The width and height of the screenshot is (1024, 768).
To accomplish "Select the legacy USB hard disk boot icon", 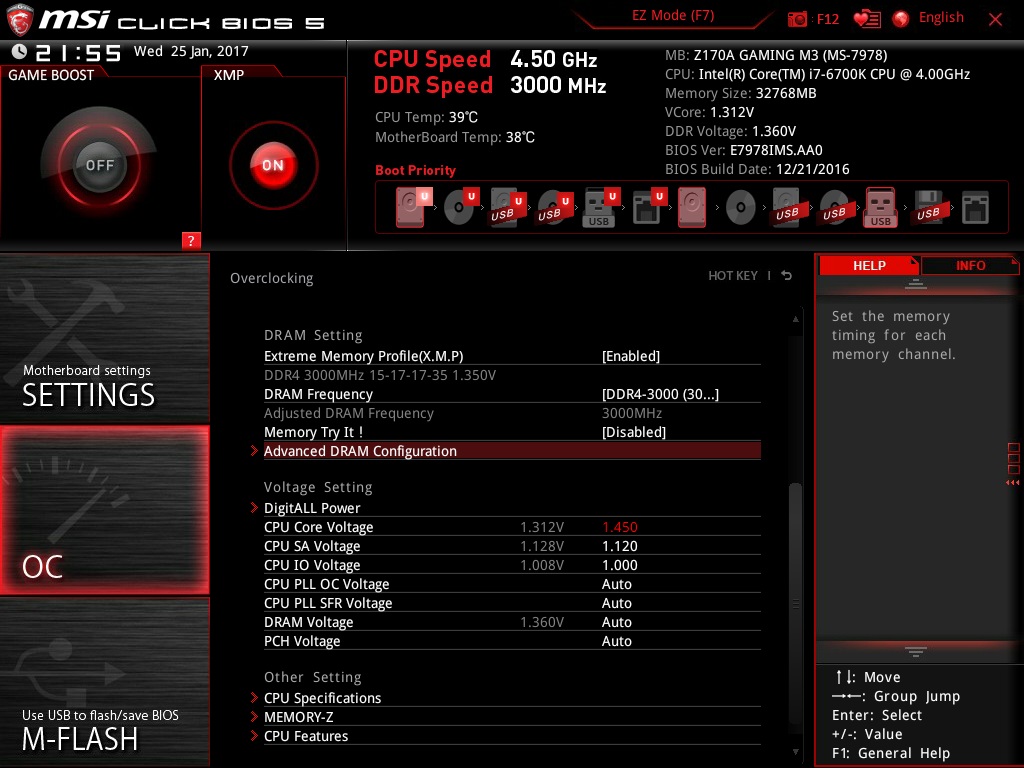I will point(787,208).
